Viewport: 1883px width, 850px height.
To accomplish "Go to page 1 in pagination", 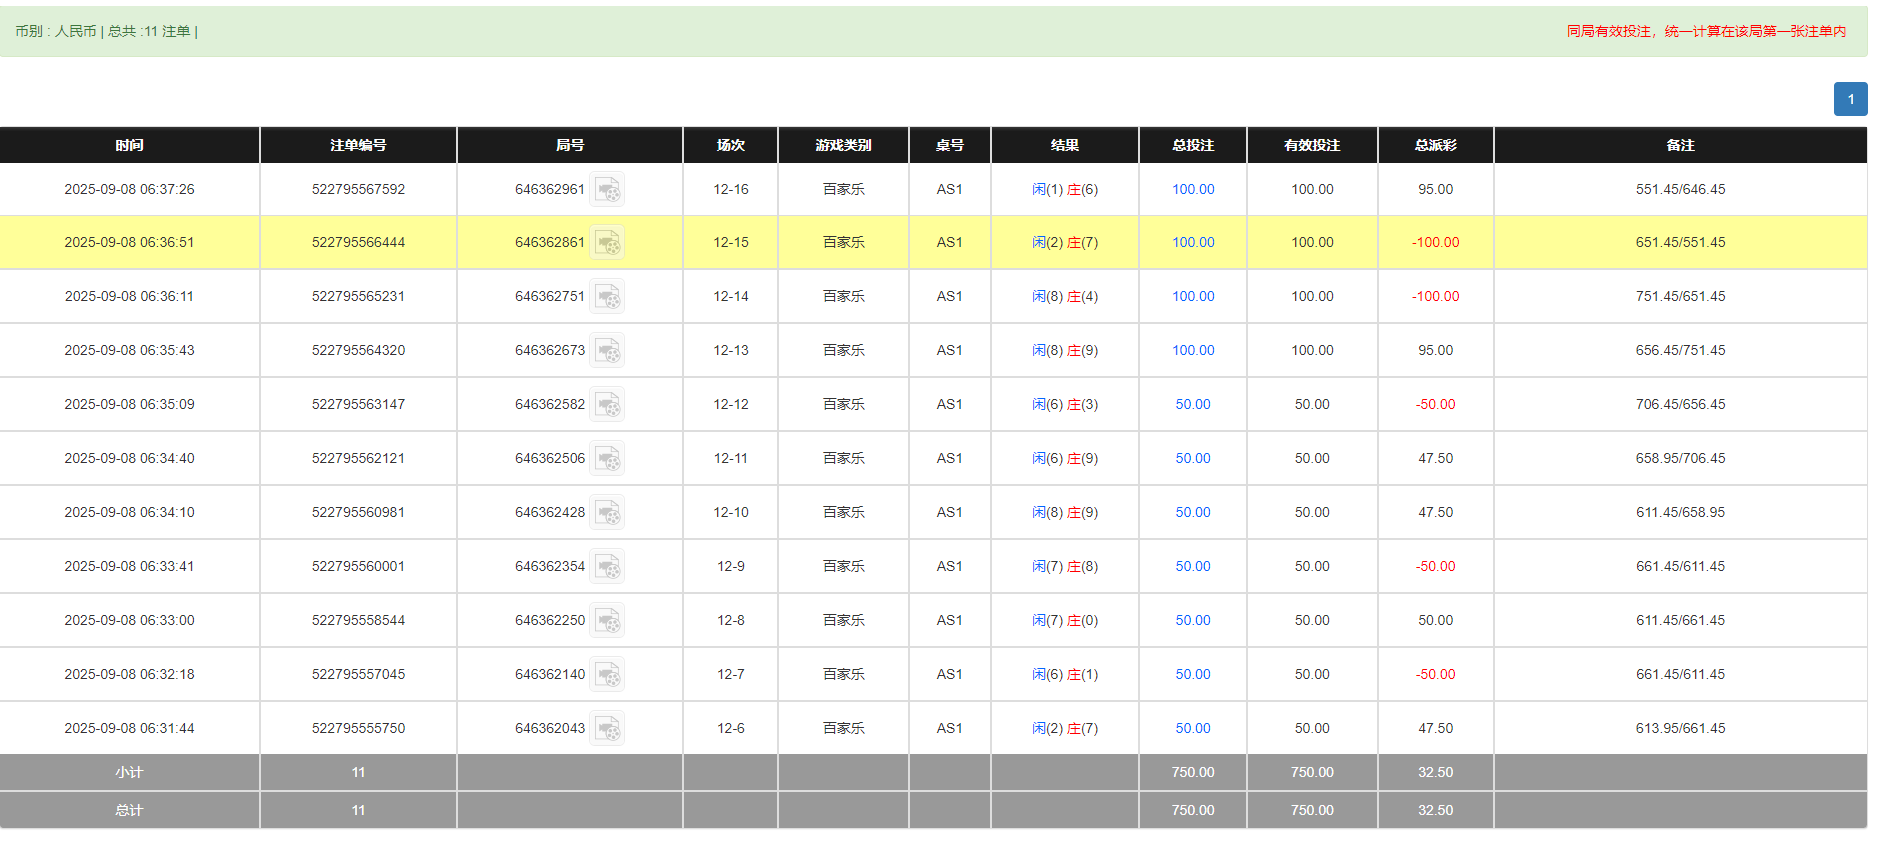I will 1850,99.
